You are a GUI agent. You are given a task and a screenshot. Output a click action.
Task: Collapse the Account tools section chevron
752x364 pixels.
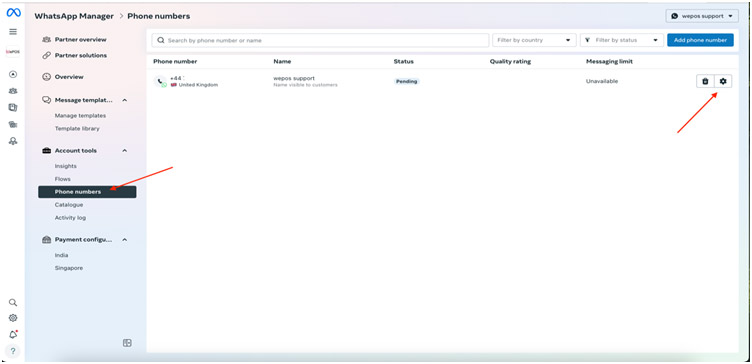click(x=125, y=151)
